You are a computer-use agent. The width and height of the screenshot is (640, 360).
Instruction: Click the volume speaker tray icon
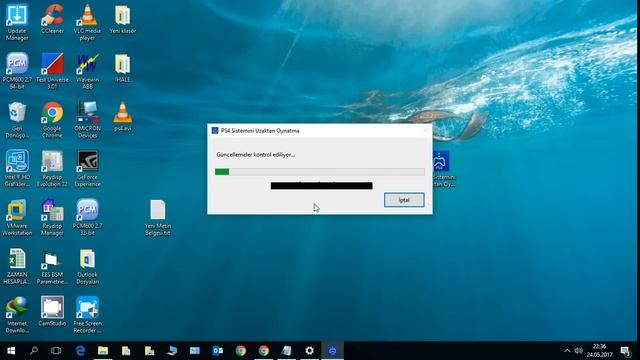tap(578, 351)
